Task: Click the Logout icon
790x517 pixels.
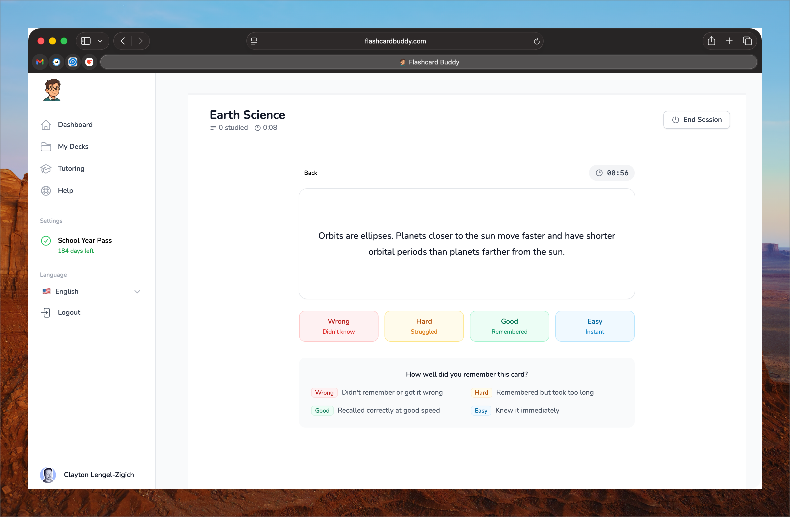Action: [x=46, y=313]
